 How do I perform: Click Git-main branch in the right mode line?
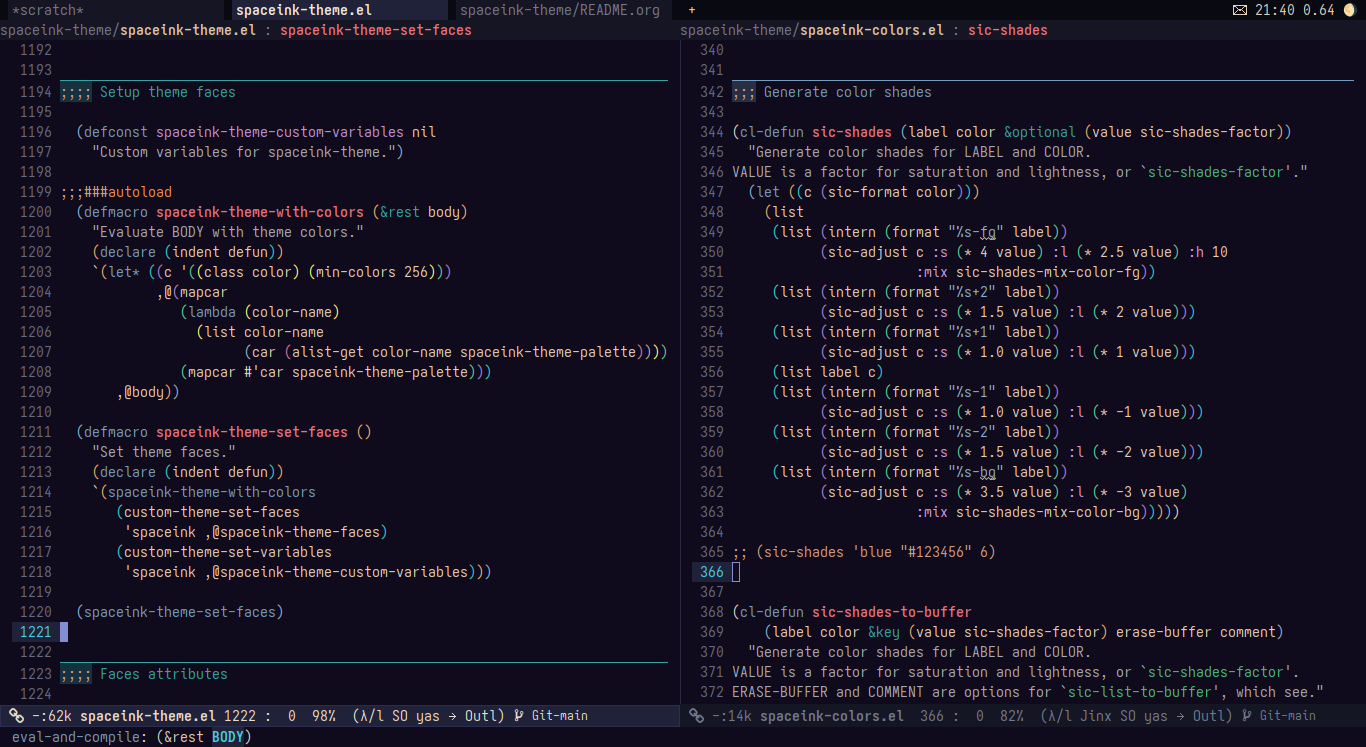(x=1278, y=716)
